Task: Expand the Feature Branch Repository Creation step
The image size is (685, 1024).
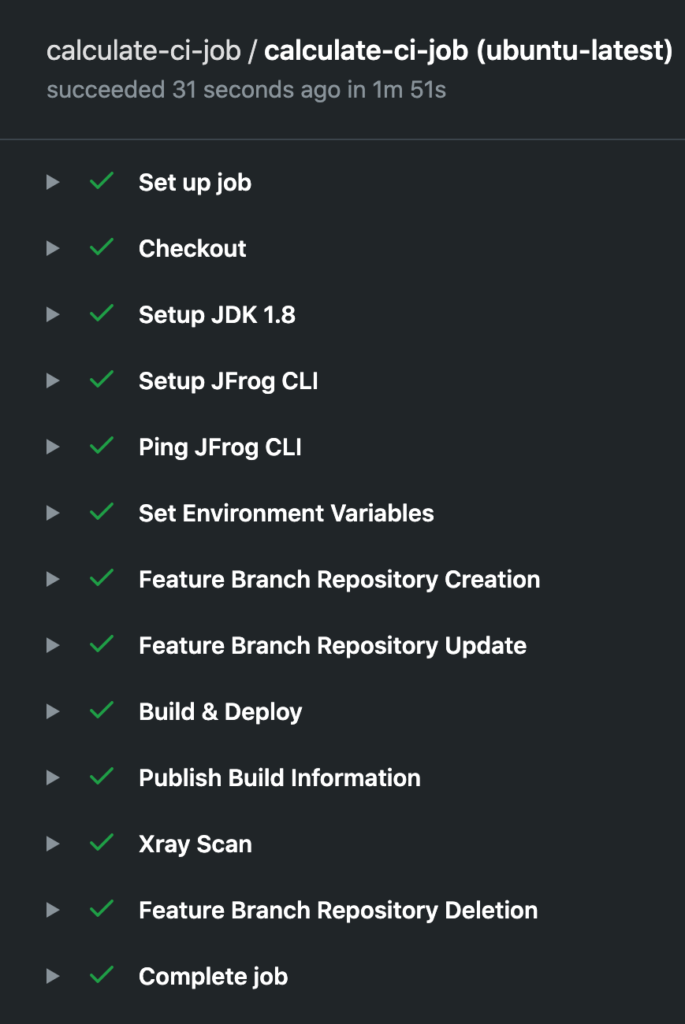Action: click(52, 579)
